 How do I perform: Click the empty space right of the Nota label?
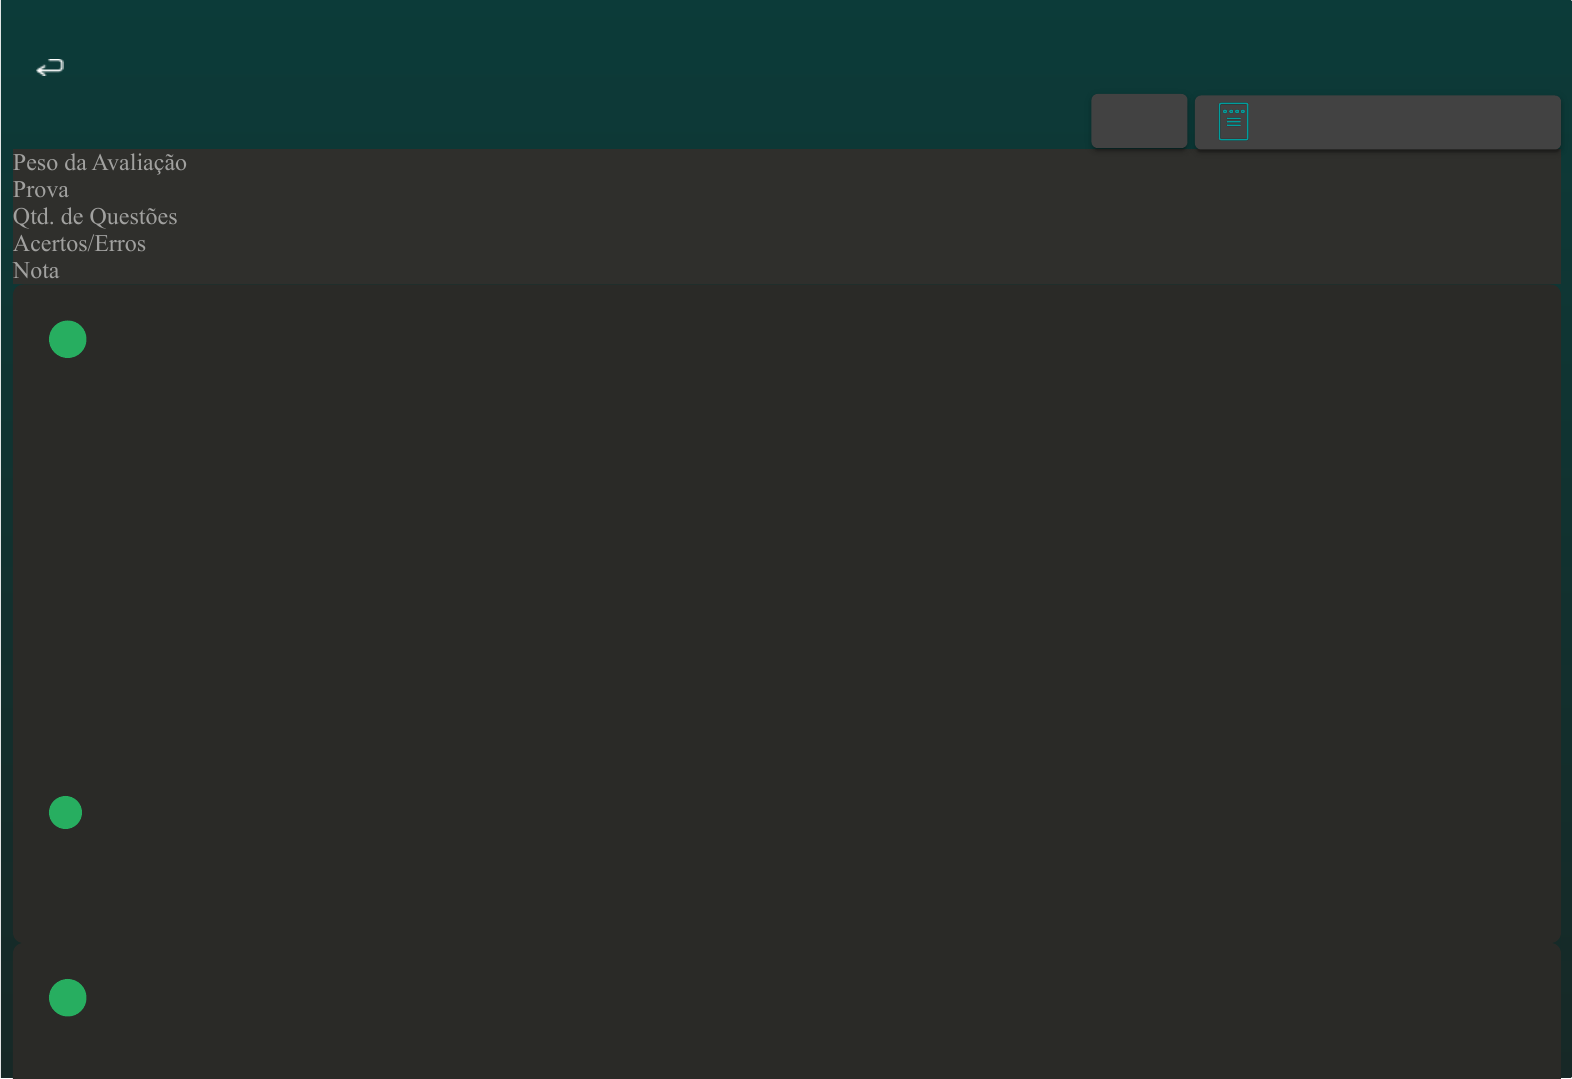[800, 270]
